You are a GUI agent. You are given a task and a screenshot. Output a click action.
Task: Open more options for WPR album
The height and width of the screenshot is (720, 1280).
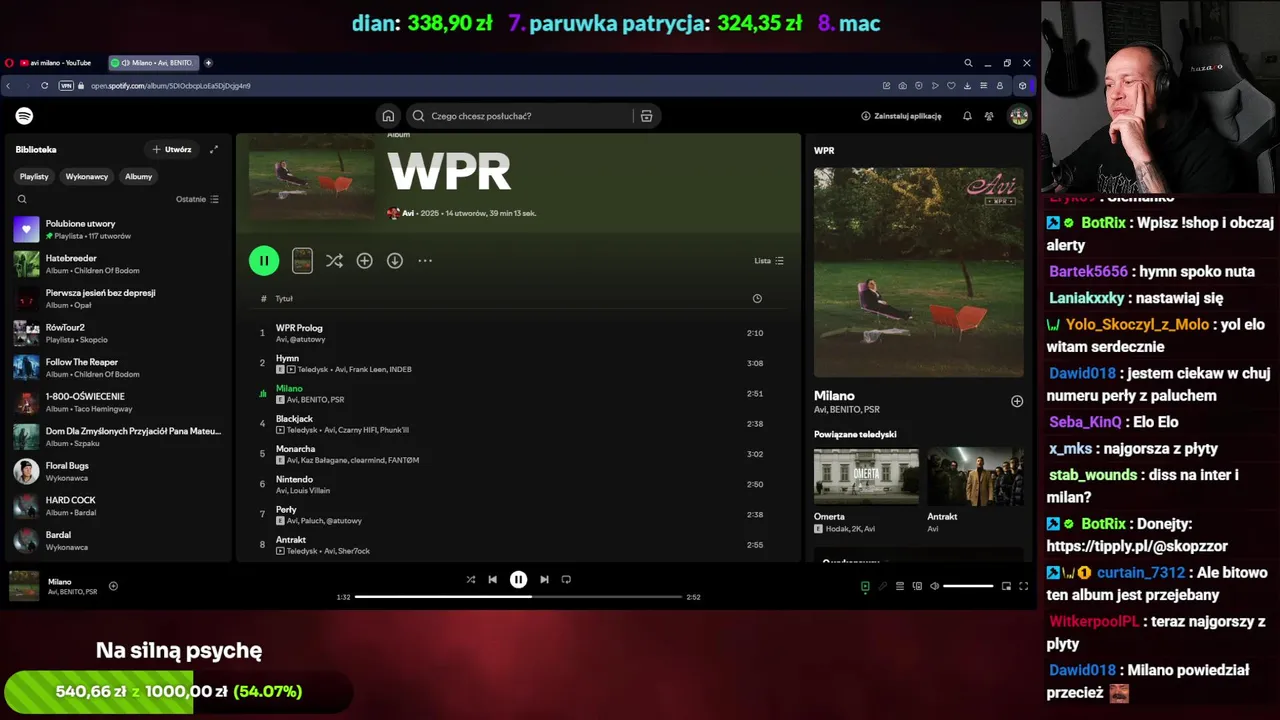425,261
